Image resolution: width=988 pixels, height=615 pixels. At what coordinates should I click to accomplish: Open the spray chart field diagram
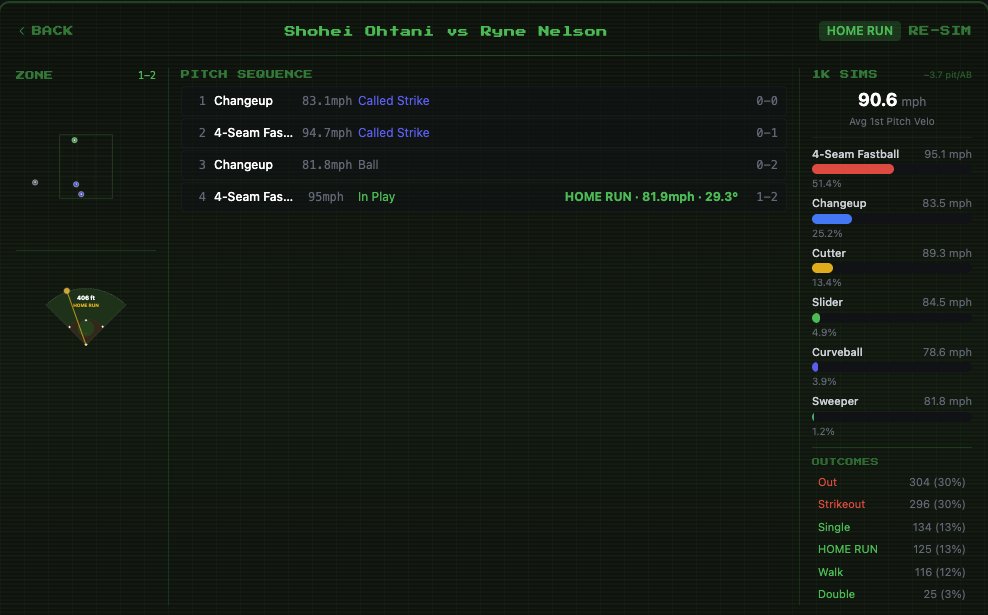(x=86, y=316)
